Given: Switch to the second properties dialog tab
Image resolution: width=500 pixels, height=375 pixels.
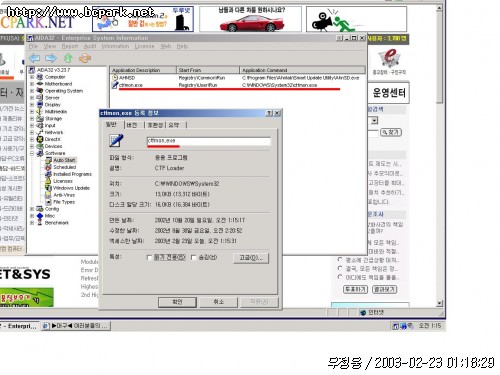Looking at the screenshot, I should coord(132,125).
